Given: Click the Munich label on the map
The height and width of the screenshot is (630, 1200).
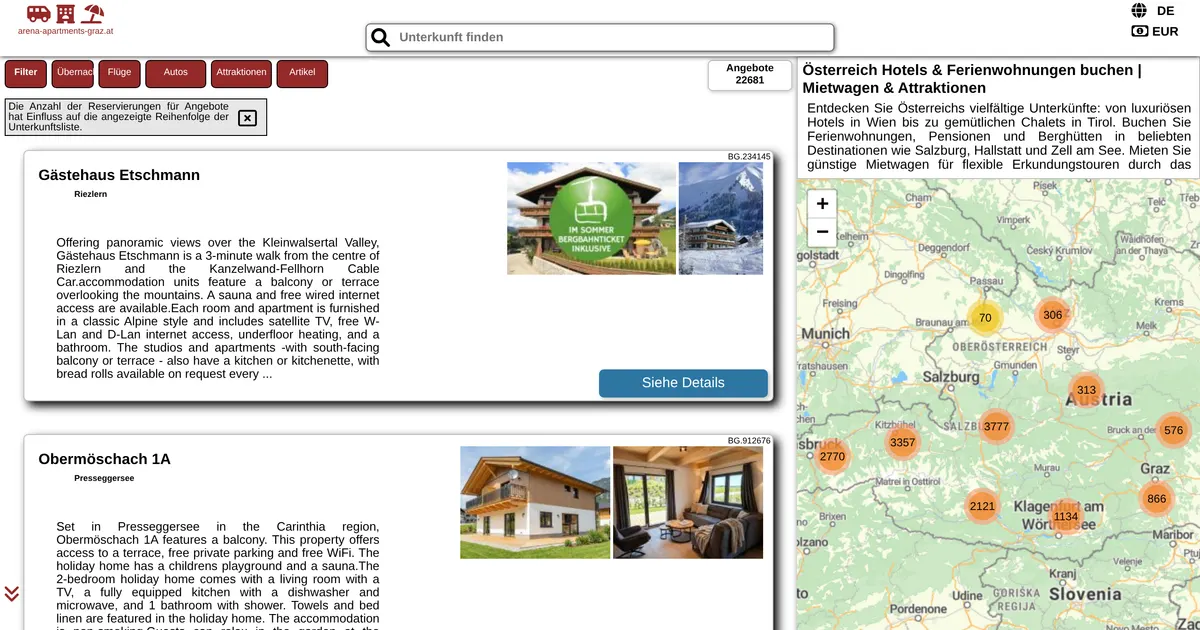Looking at the screenshot, I should tap(826, 333).
